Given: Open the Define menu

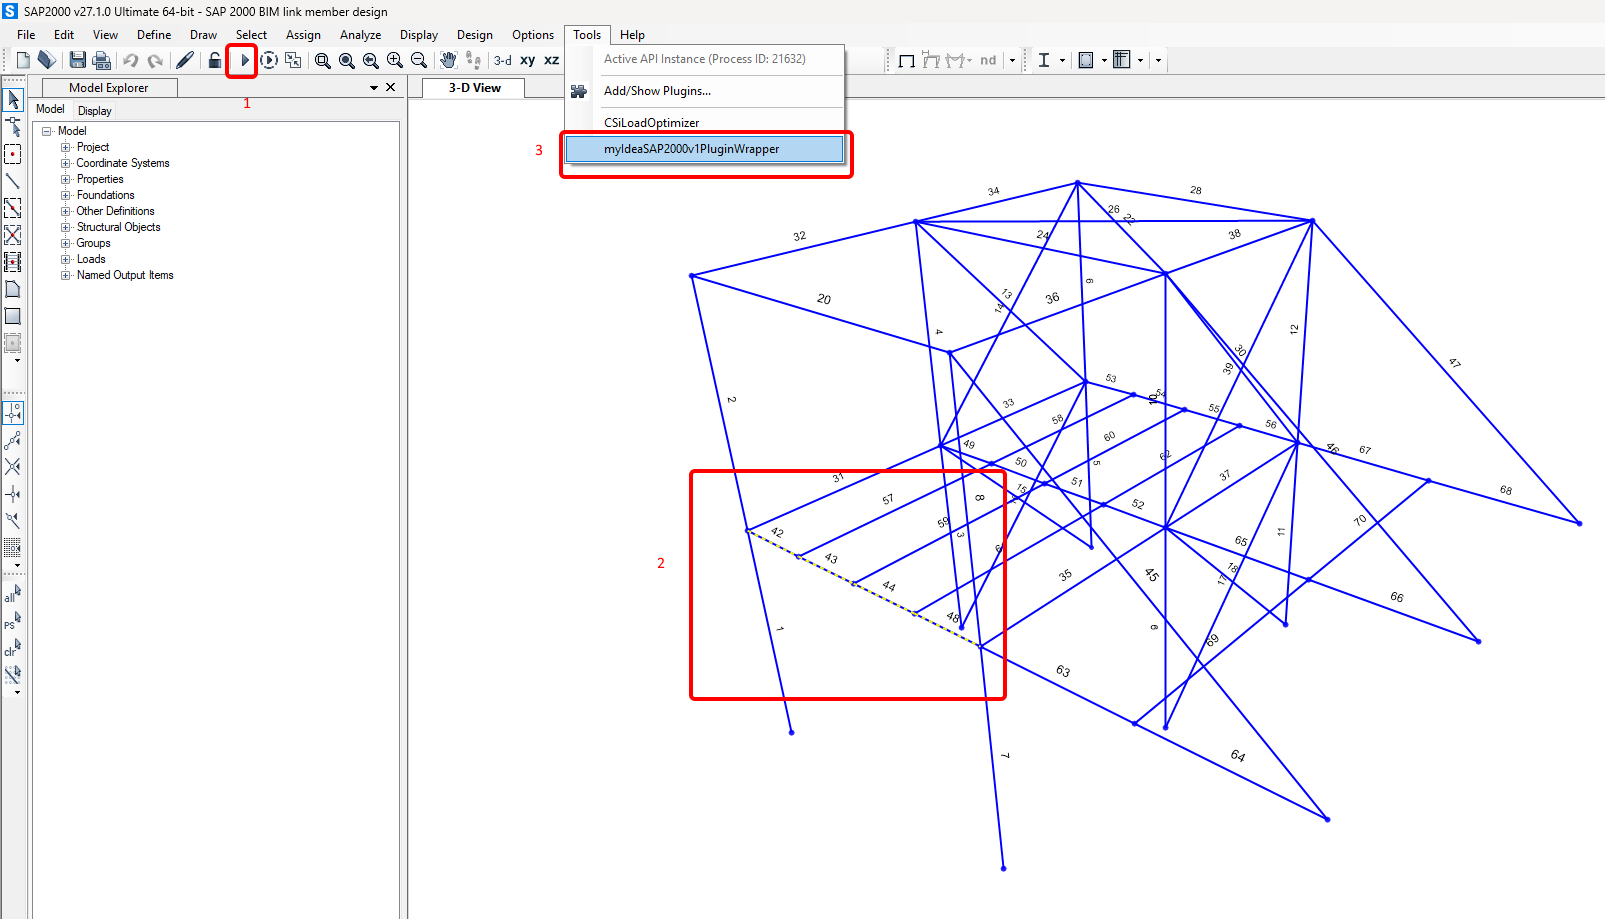Looking at the screenshot, I should [x=154, y=35].
